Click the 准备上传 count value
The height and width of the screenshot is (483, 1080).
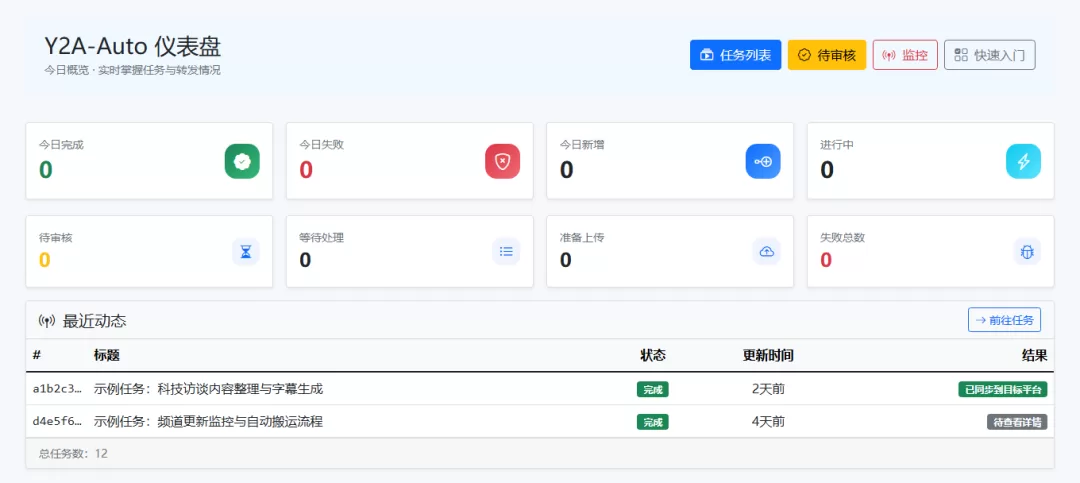pos(565,260)
